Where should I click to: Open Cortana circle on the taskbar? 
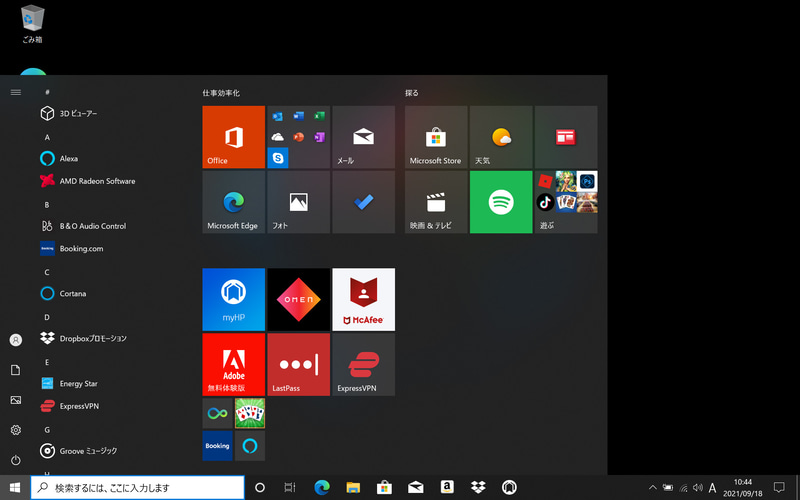[260, 488]
